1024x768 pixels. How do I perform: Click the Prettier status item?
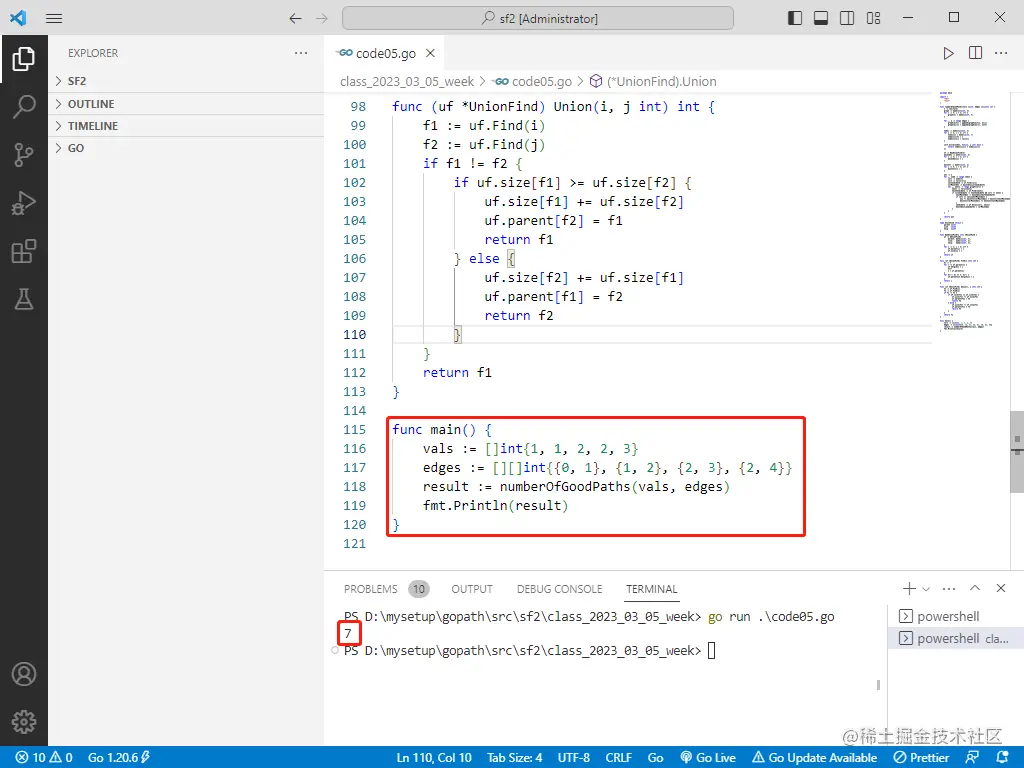921,758
